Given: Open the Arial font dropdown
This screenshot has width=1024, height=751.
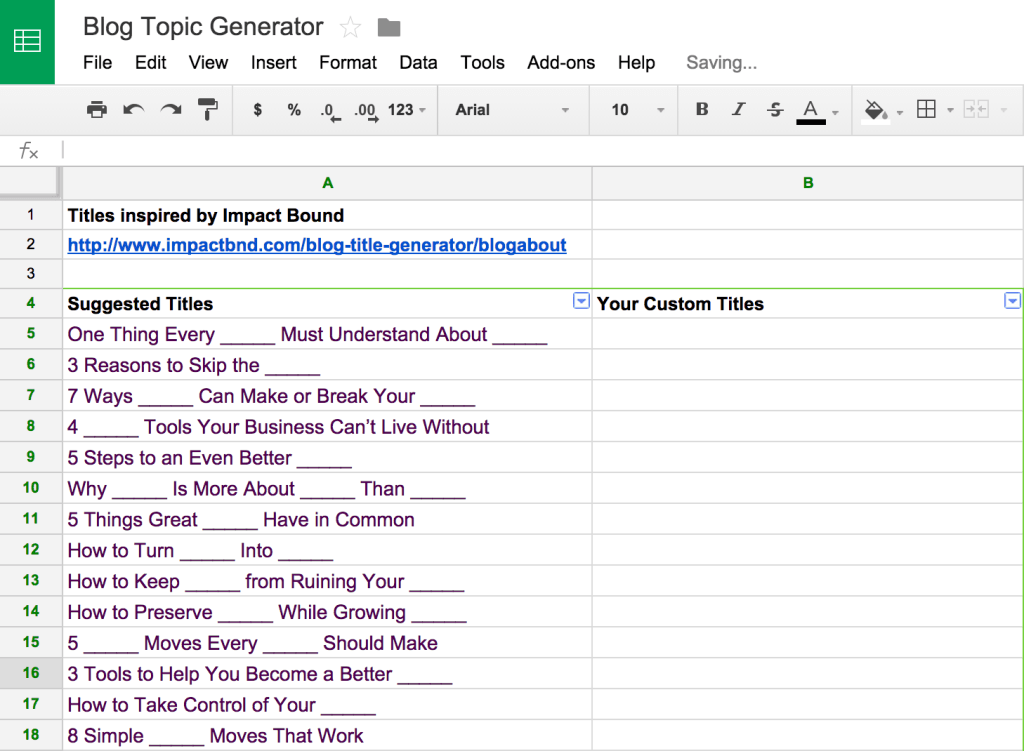Looking at the screenshot, I should 513,110.
